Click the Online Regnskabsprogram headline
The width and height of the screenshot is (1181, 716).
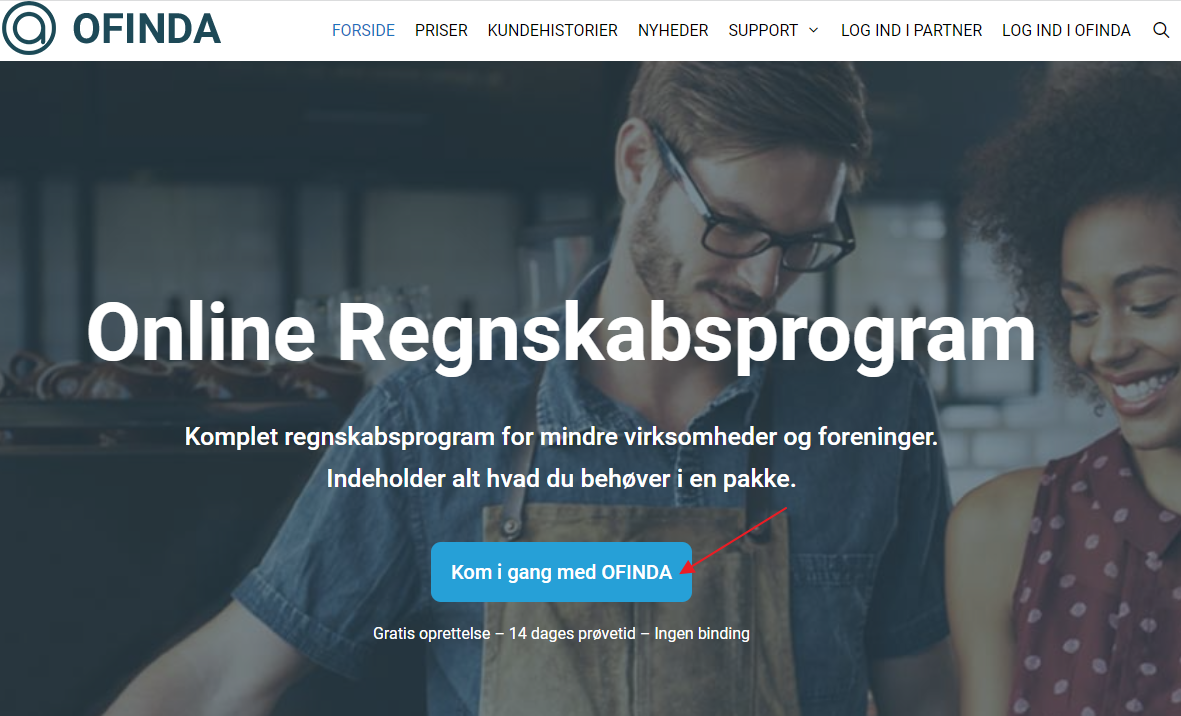(561, 334)
